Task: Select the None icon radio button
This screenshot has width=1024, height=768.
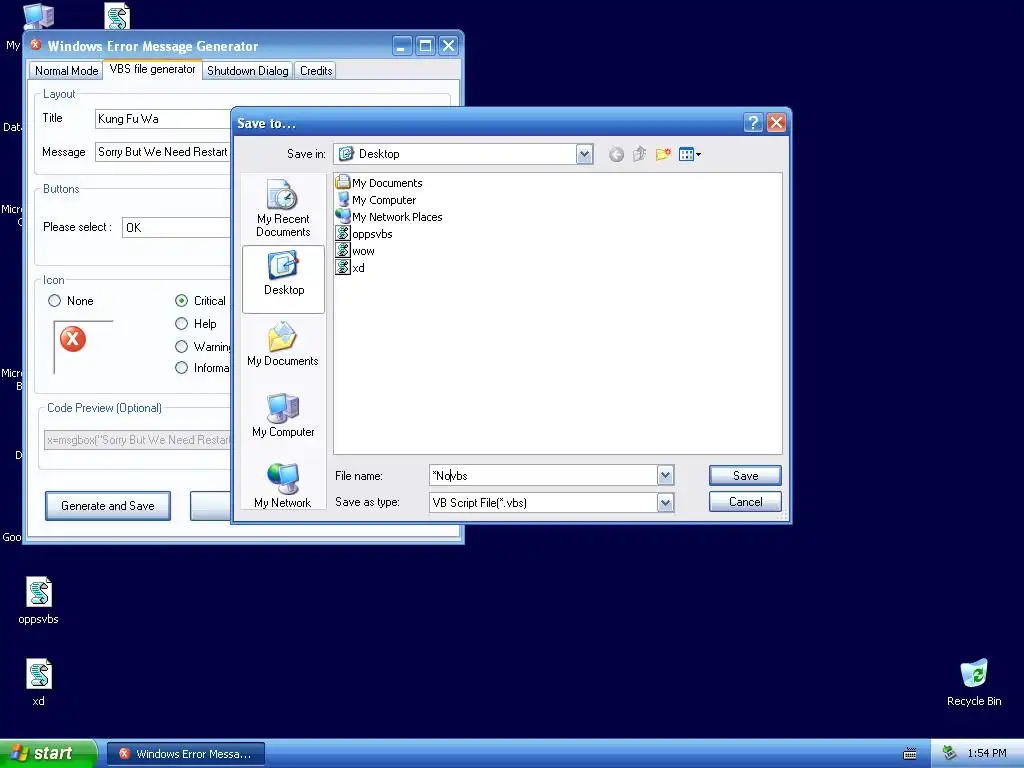Action: click(x=55, y=300)
